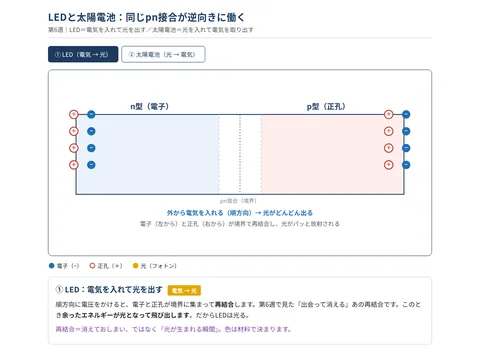Click the blue 電子 (−) legend dot
480x360 pixels.
click(x=51, y=266)
